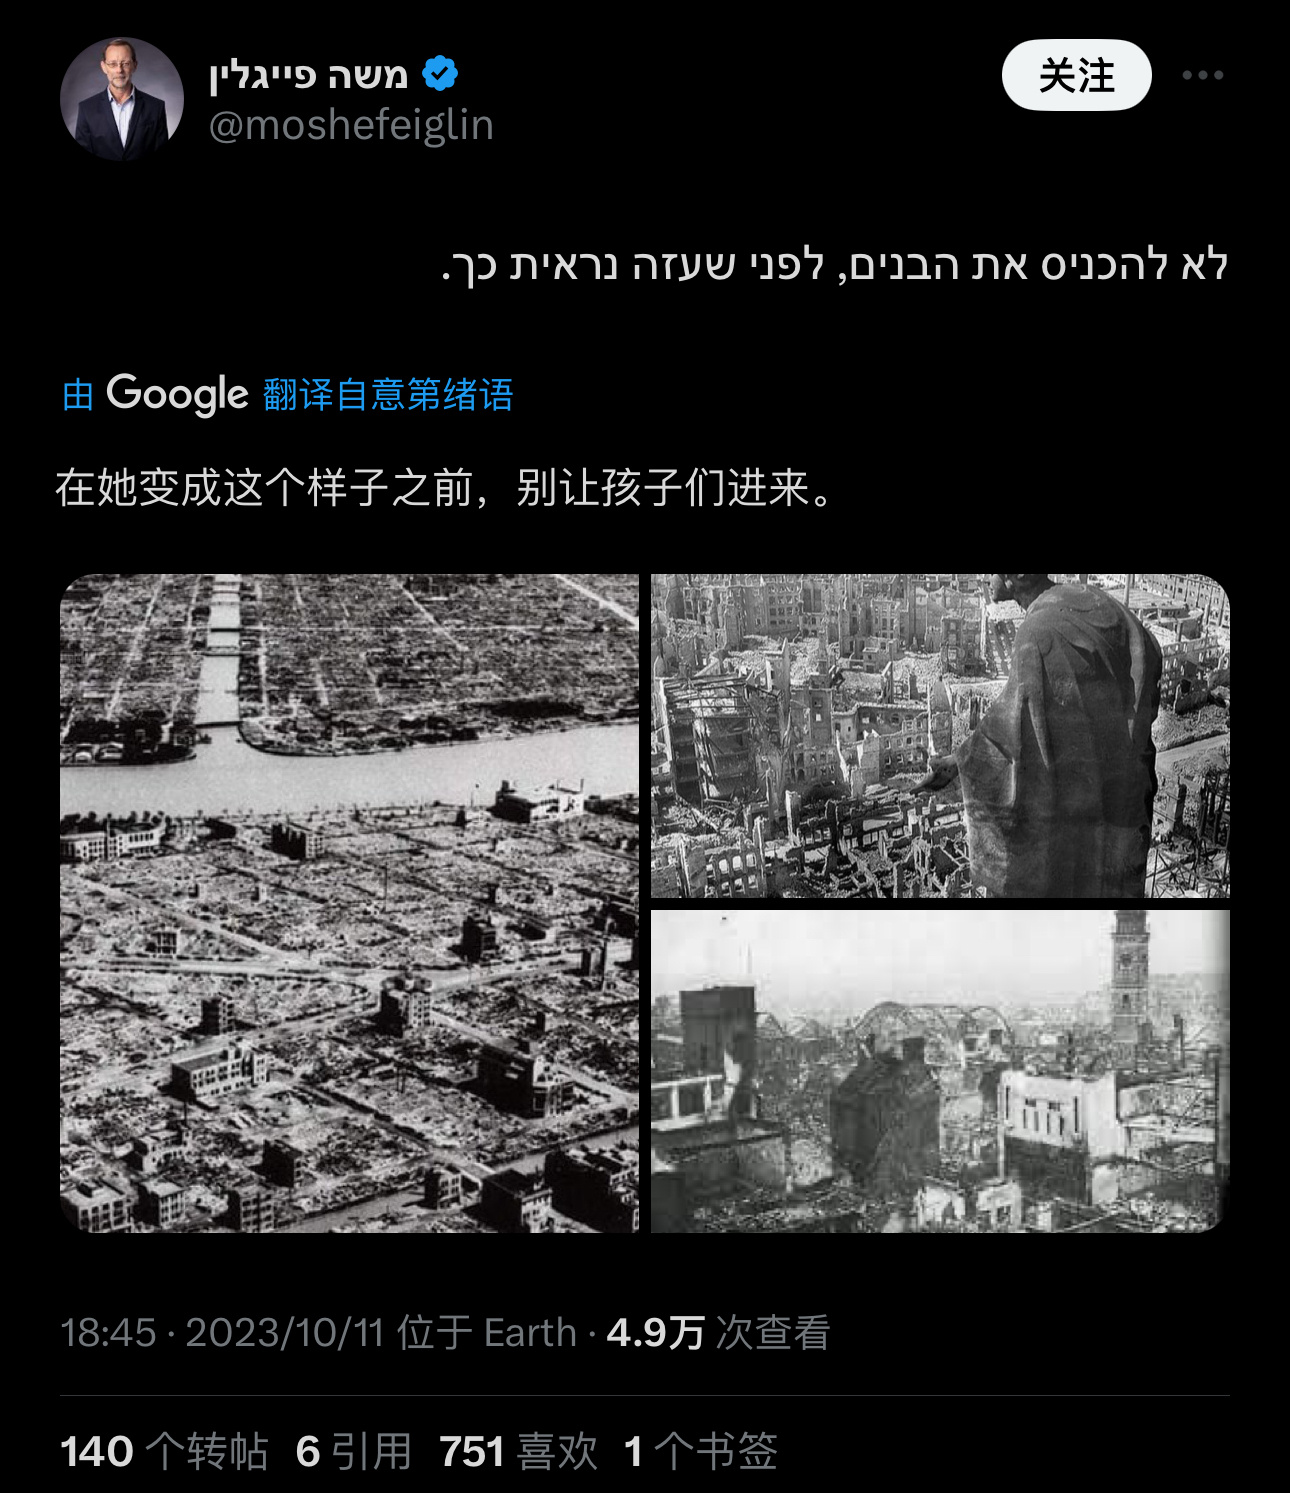Open the 1 个书签 bookmarks count
This screenshot has height=1493, width=1290.
click(x=700, y=1451)
